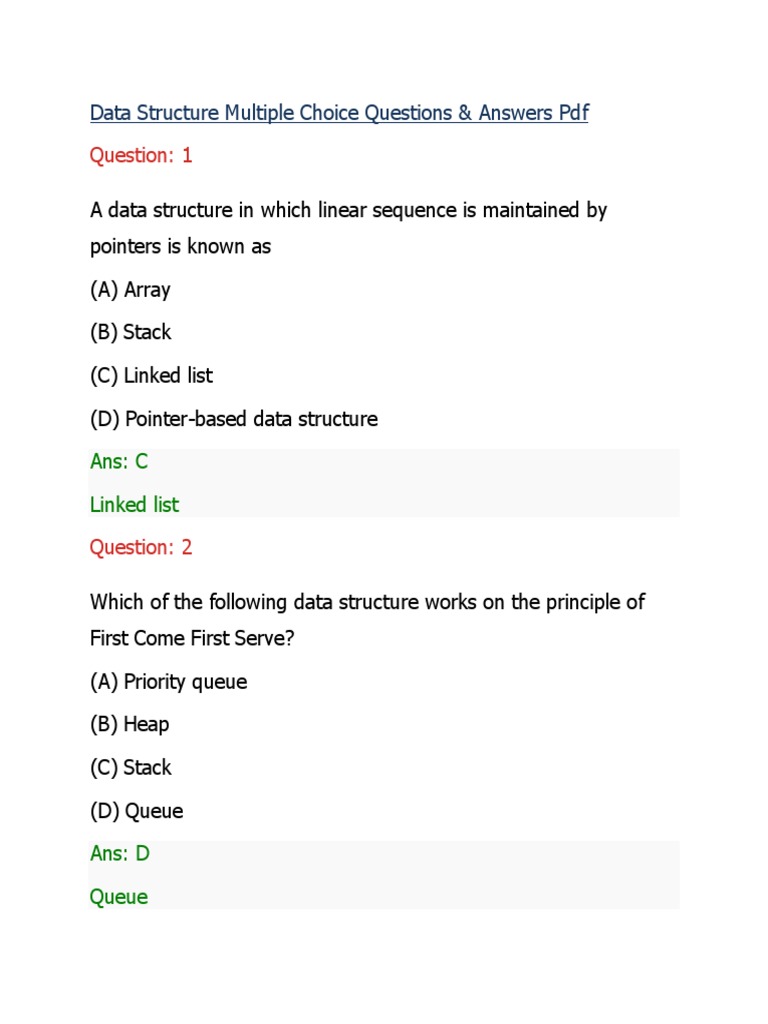Select option '(C) Linked list'
768x1024 pixels.
[x=151, y=376]
